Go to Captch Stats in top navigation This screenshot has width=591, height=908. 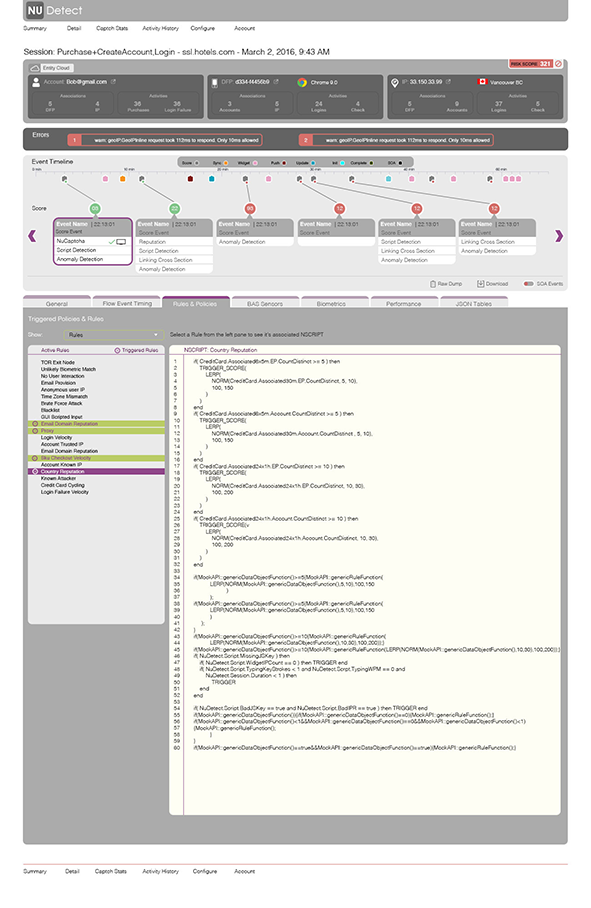point(112,28)
